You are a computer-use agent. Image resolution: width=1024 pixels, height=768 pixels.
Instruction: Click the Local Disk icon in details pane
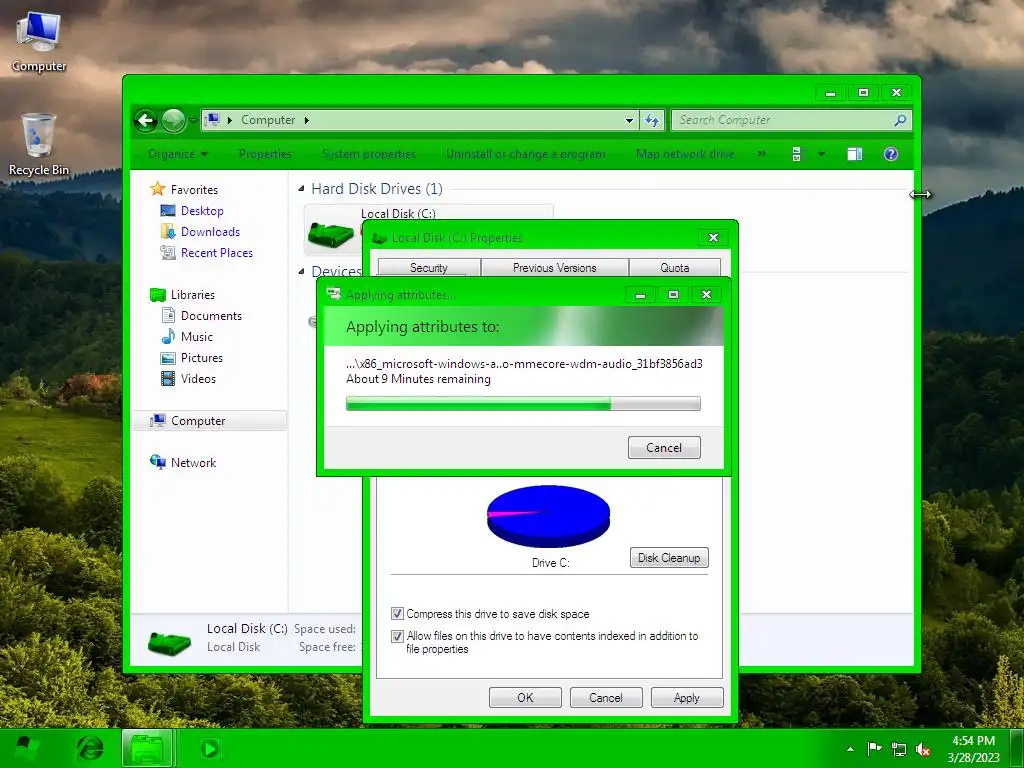169,643
